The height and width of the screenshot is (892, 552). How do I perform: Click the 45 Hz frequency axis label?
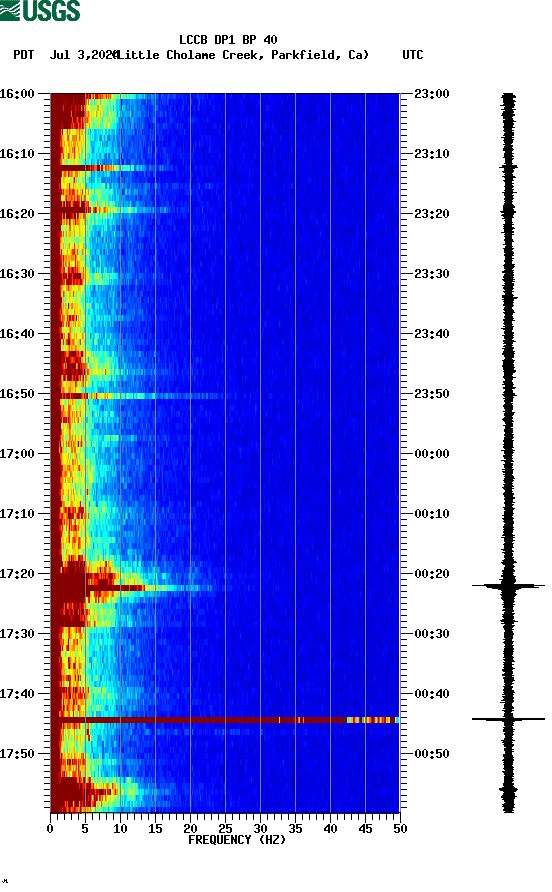click(x=365, y=829)
